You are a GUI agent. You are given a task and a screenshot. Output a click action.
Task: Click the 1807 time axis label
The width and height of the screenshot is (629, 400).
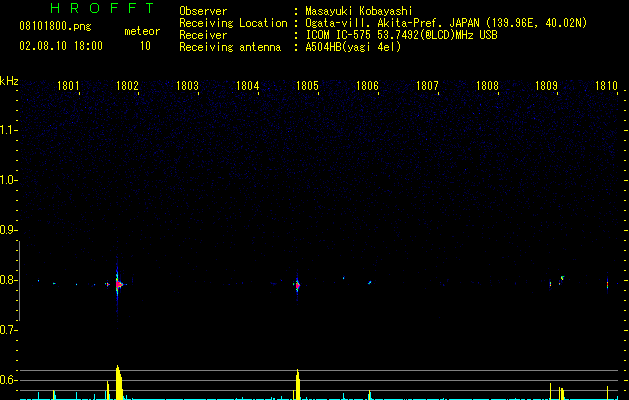[427, 86]
